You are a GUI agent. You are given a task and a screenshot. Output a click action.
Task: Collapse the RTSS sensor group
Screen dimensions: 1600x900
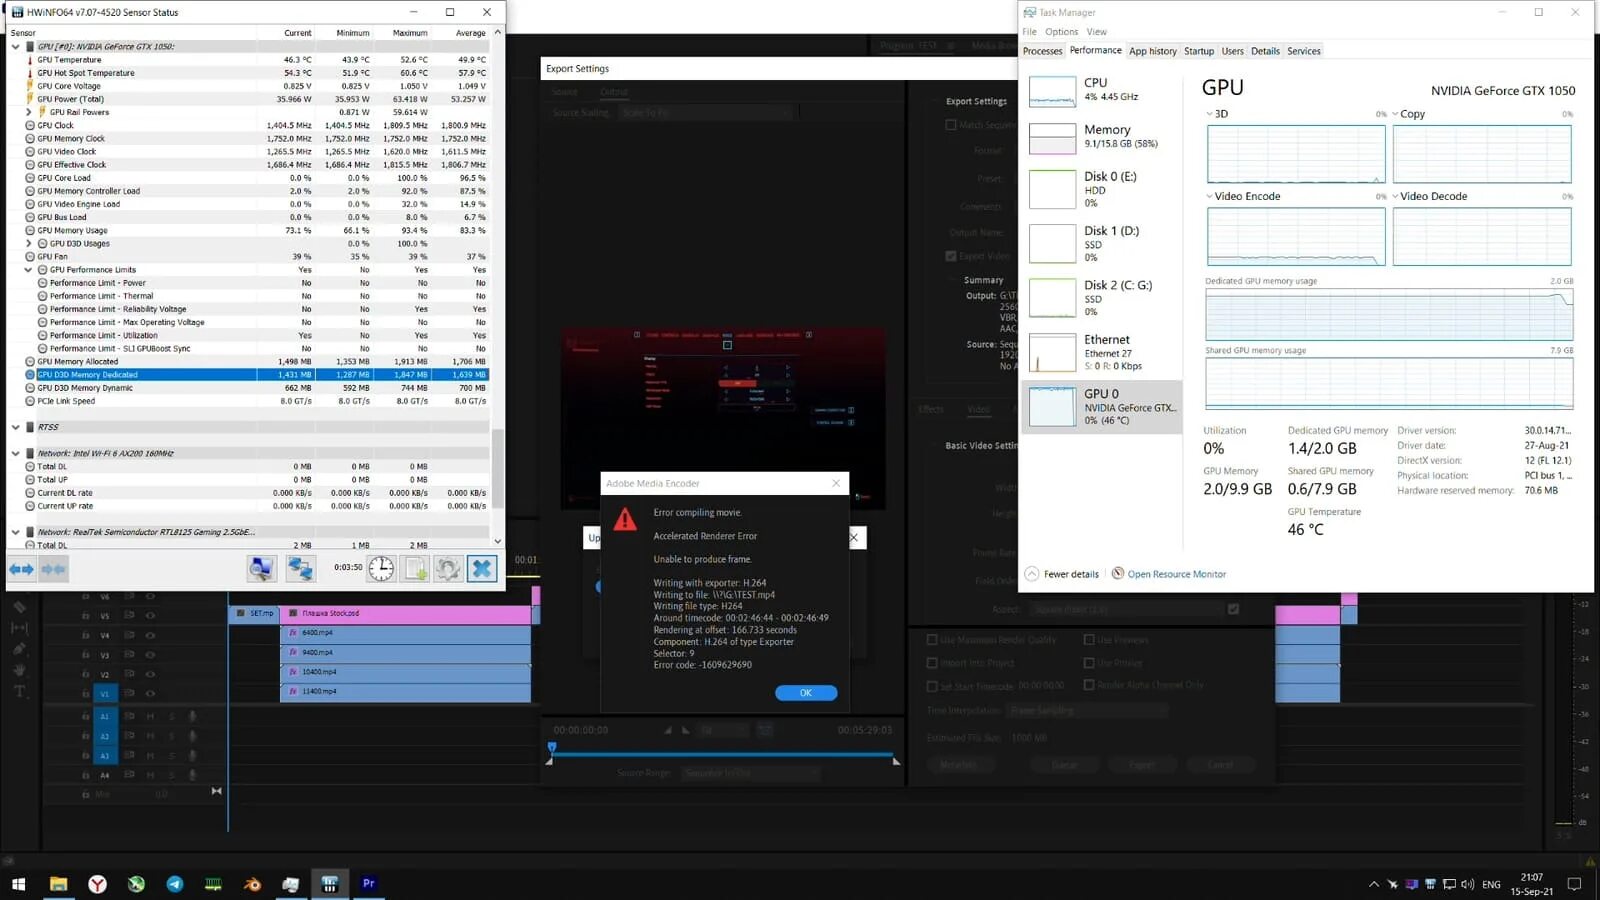pos(15,427)
